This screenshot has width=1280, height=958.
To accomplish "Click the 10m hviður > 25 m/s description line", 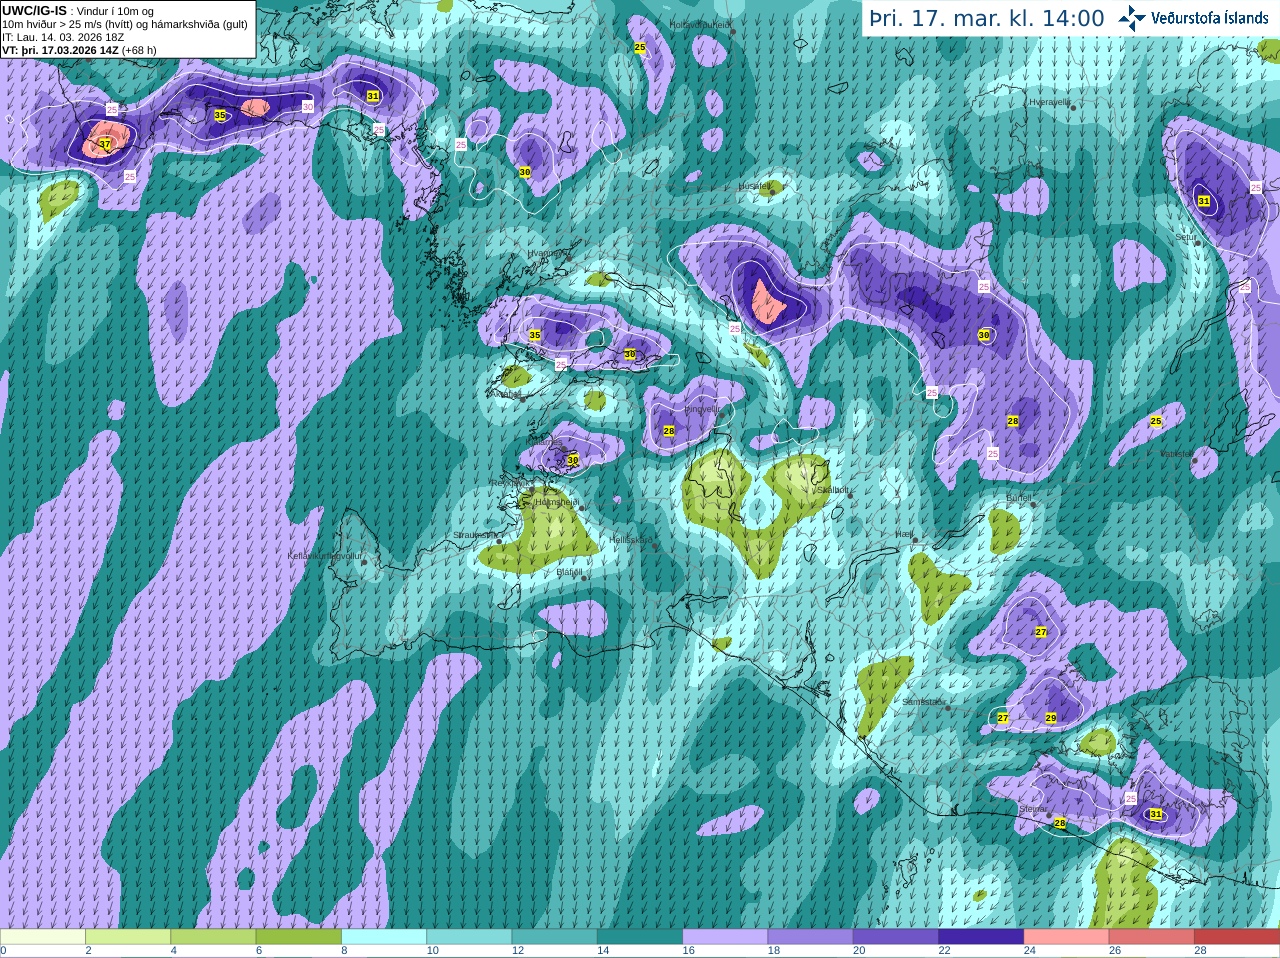I will click(125, 24).
